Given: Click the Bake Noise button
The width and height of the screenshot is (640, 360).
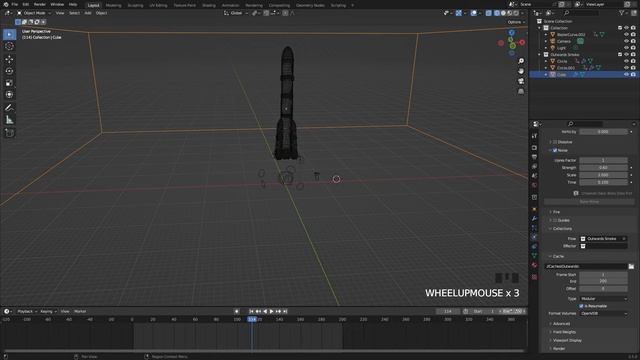Looking at the screenshot, I should (x=589, y=202).
